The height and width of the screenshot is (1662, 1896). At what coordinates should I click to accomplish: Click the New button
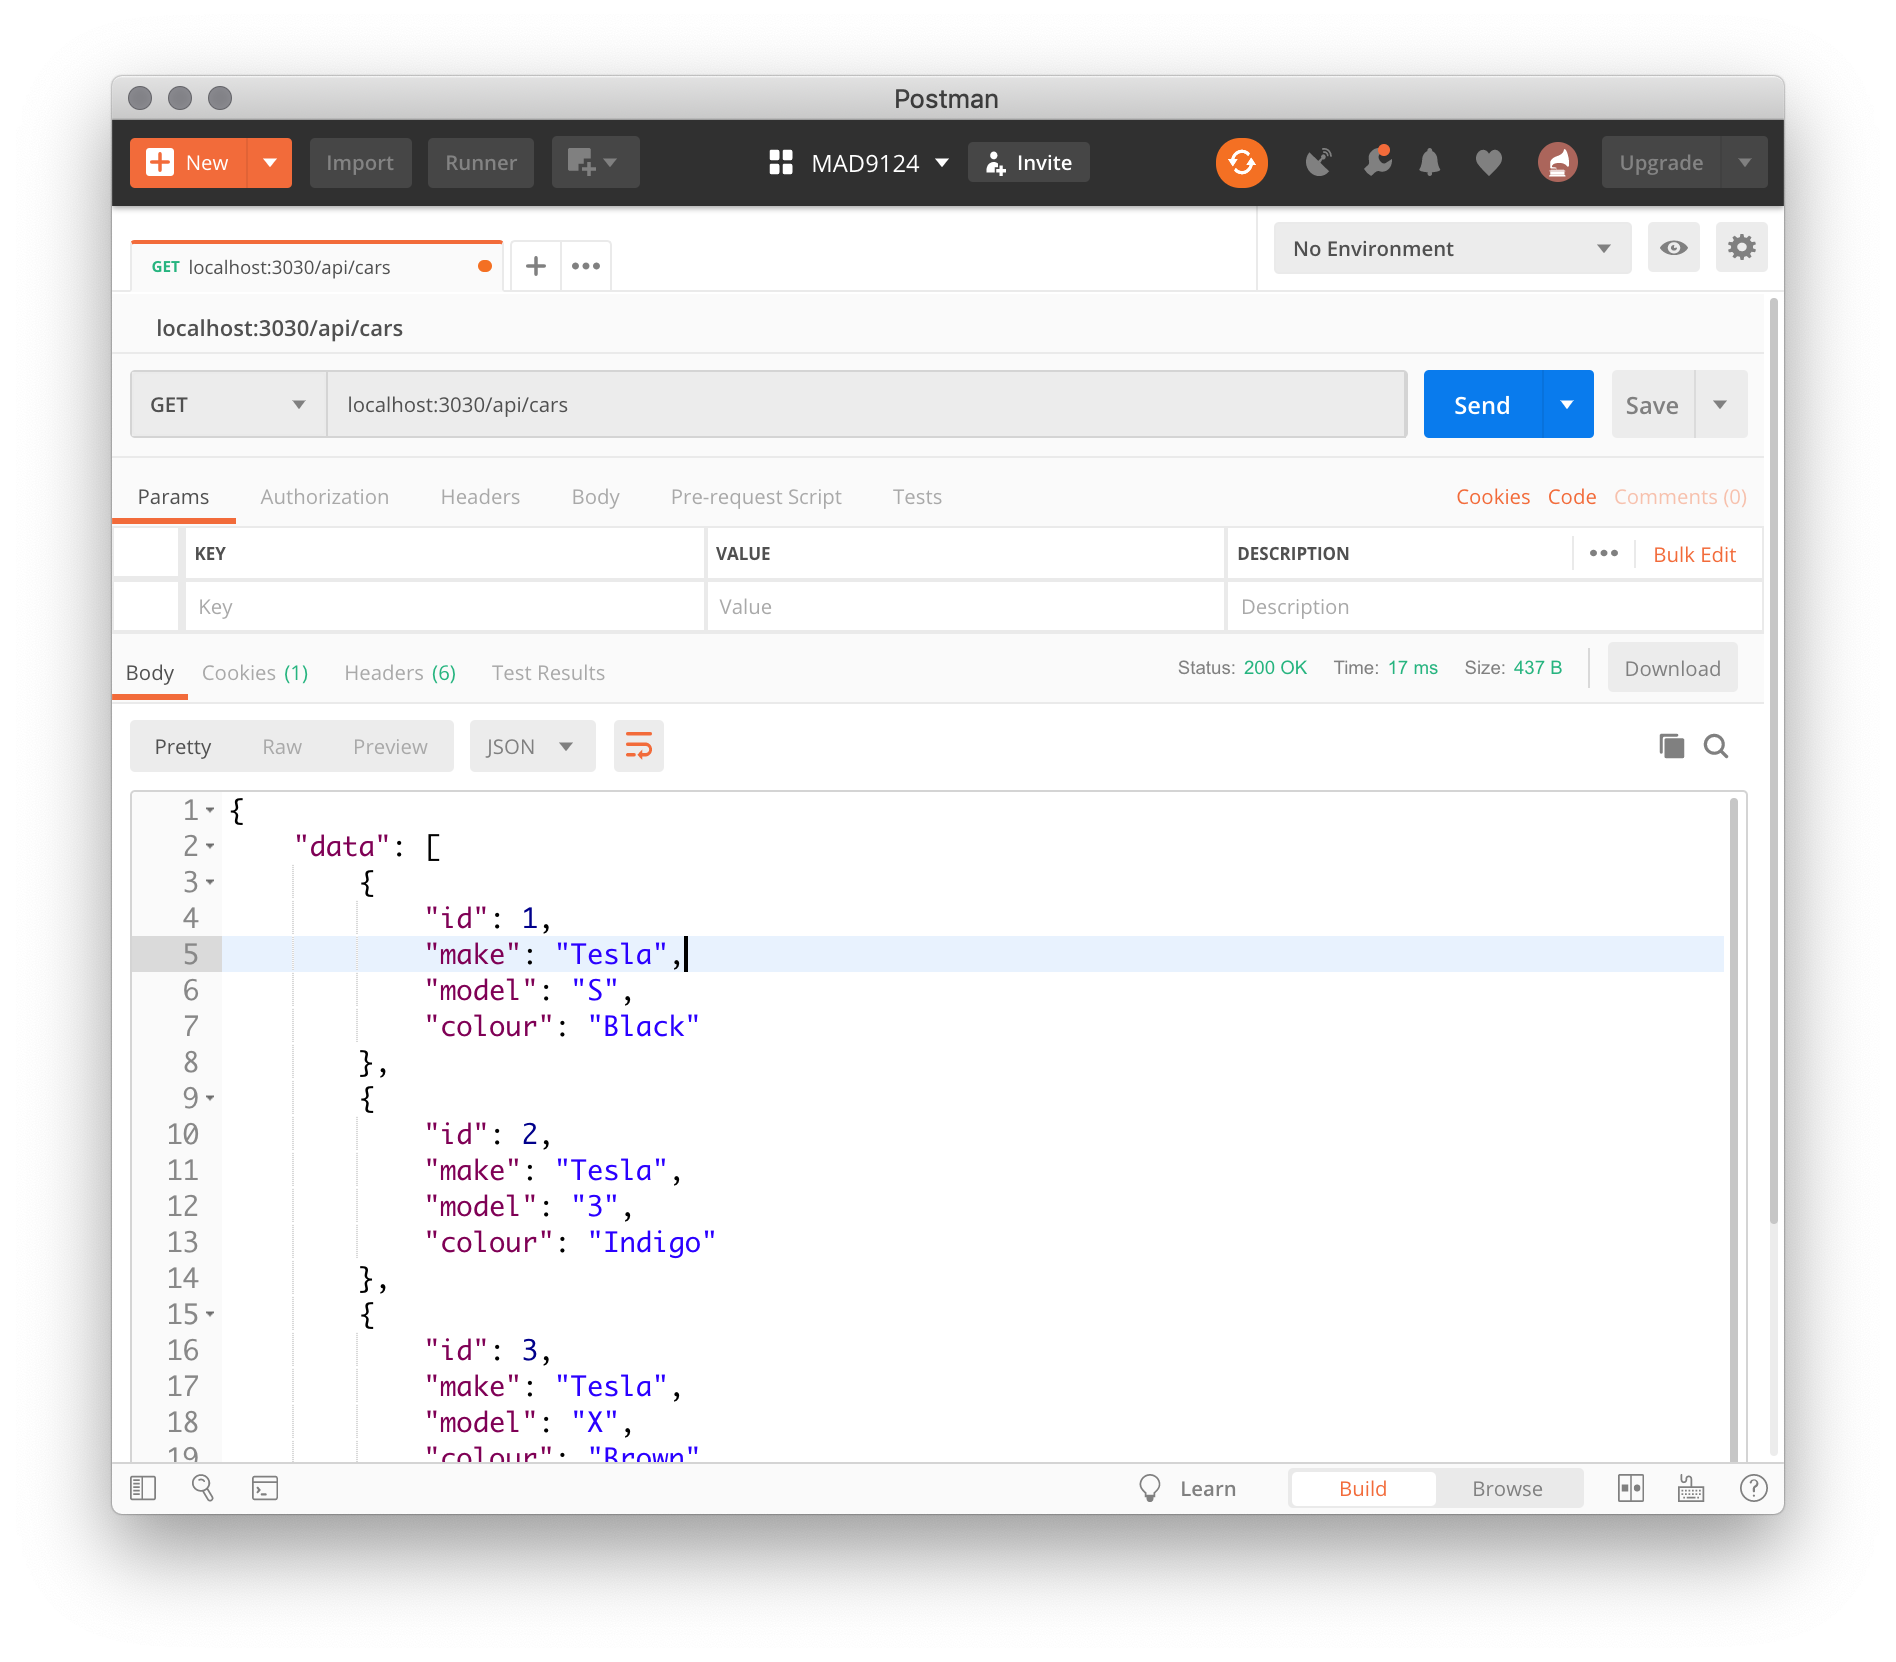[x=189, y=162]
